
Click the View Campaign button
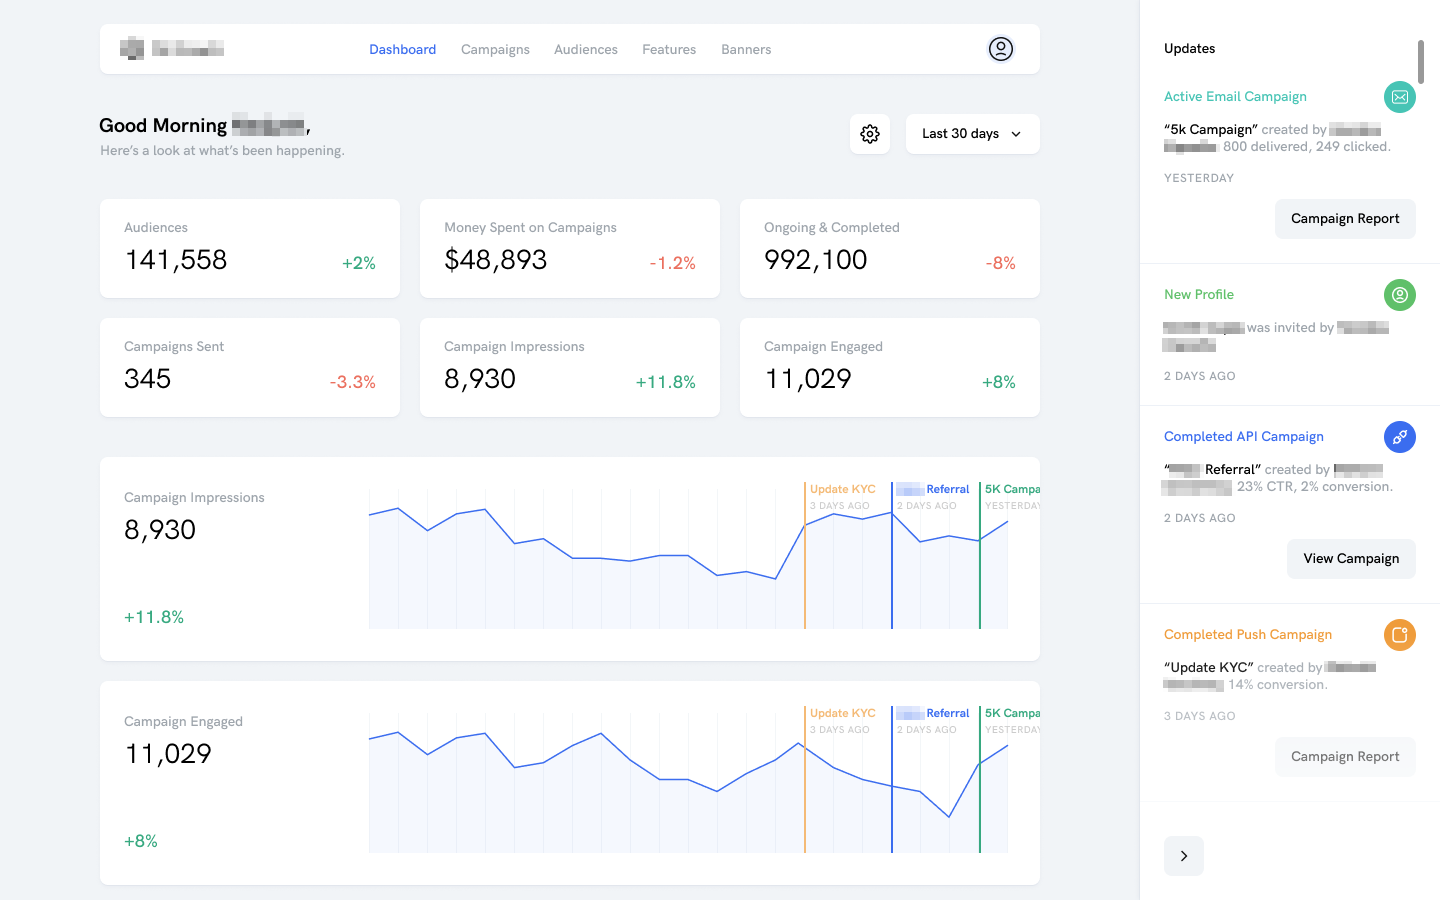(x=1350, y=559)
